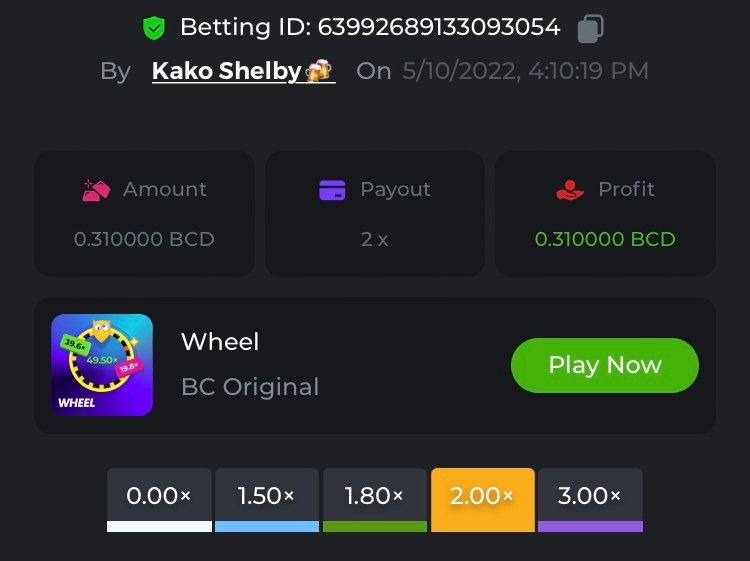Click the beer mugs emoji by username

pos(319,71)
